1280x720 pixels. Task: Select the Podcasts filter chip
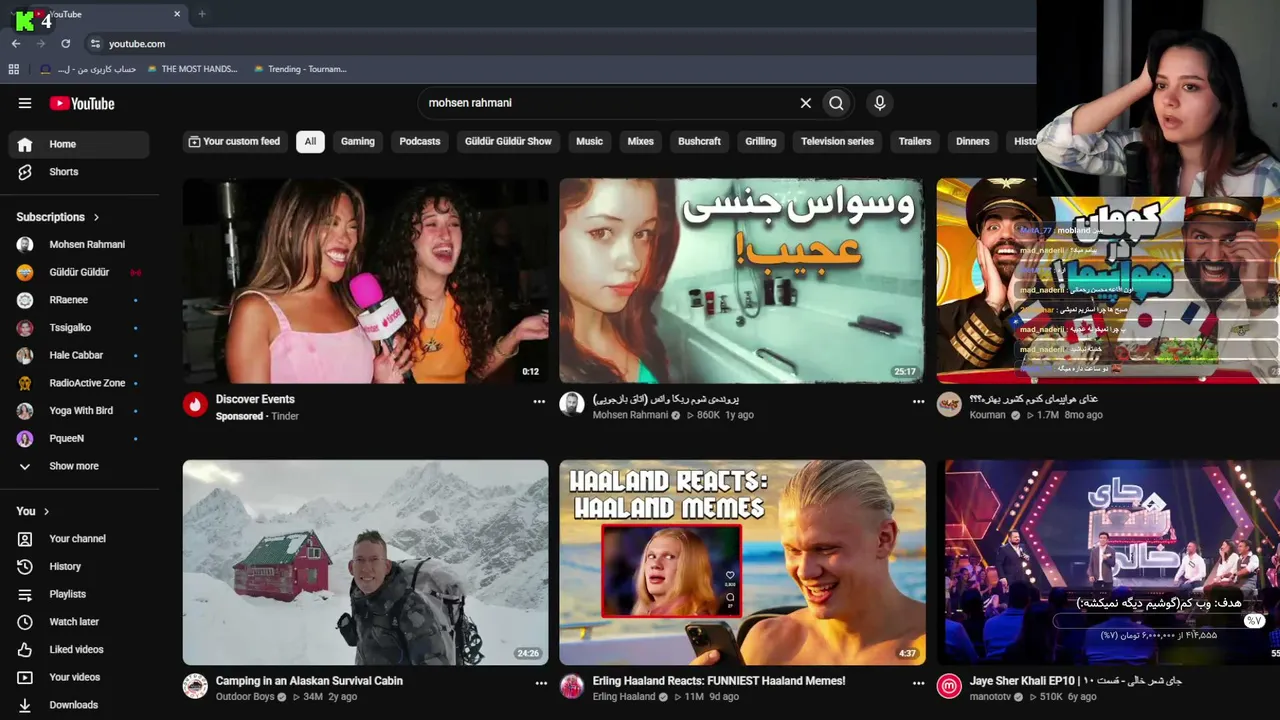click(x=420, y=141)
